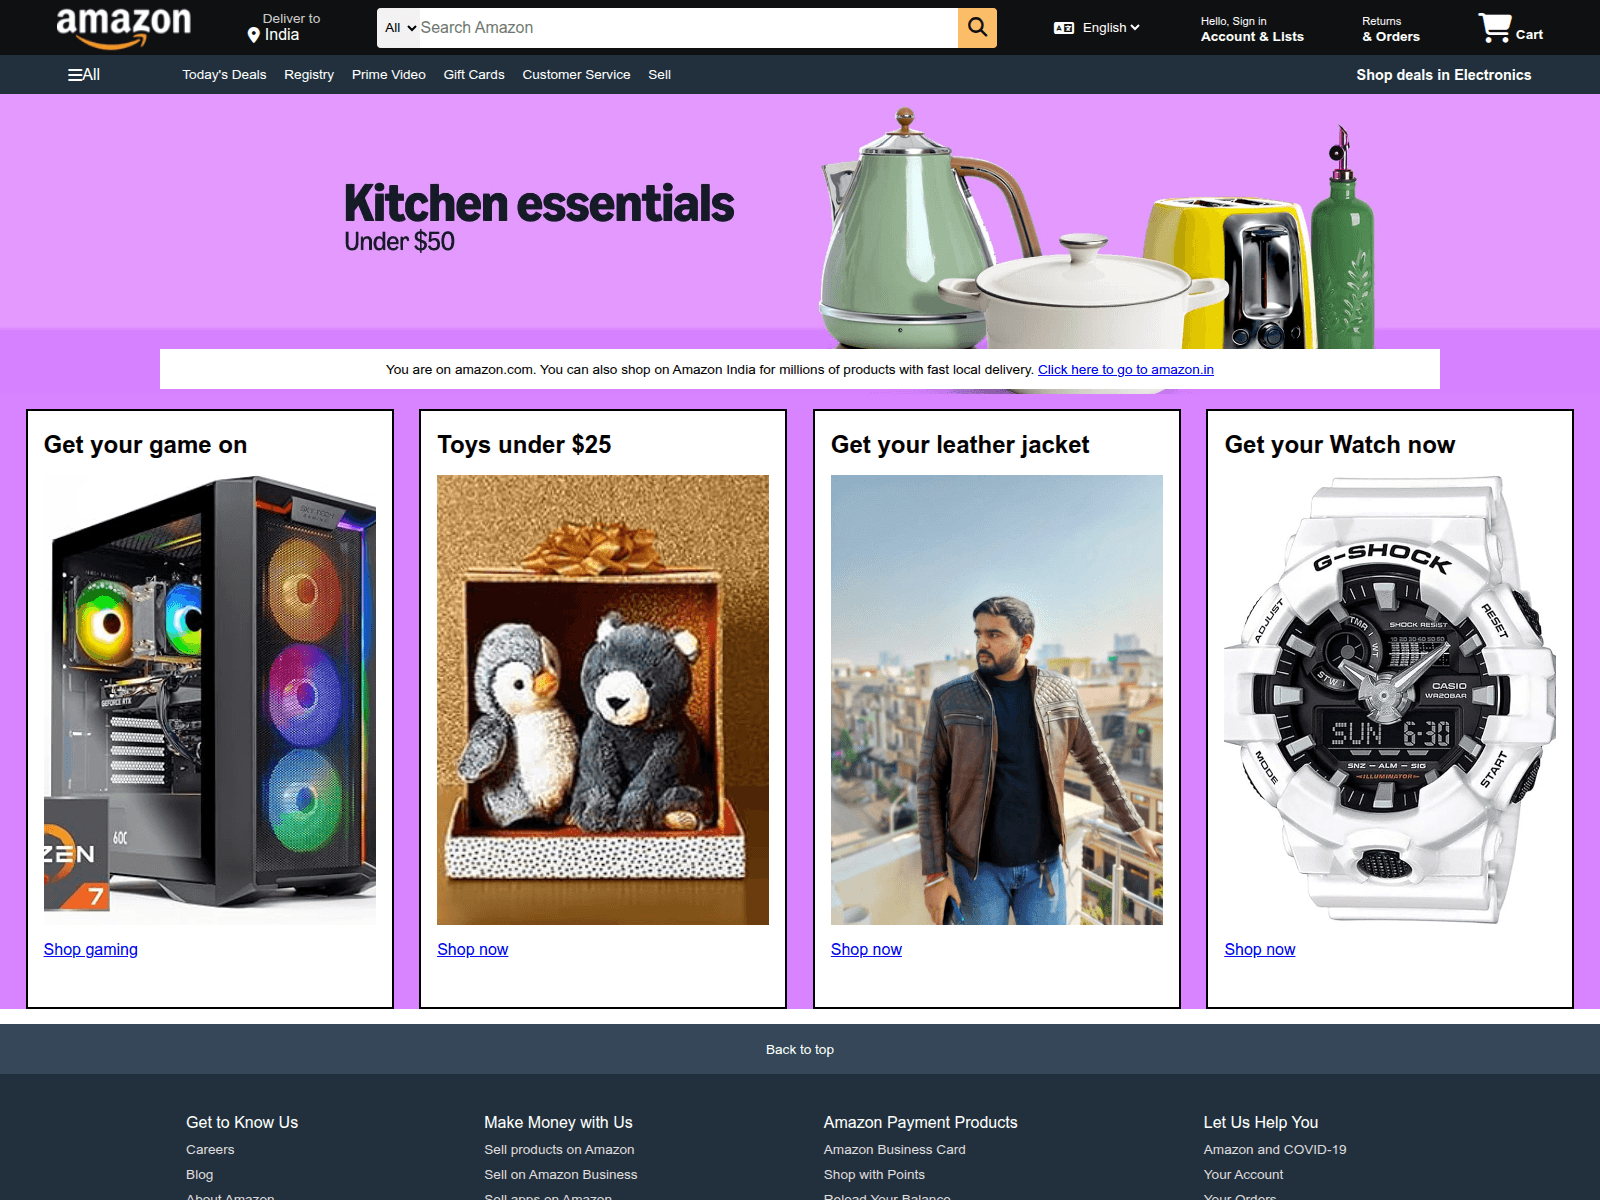Open Customer Service
Viewport: 1600px width, 1200px height.
576,75
